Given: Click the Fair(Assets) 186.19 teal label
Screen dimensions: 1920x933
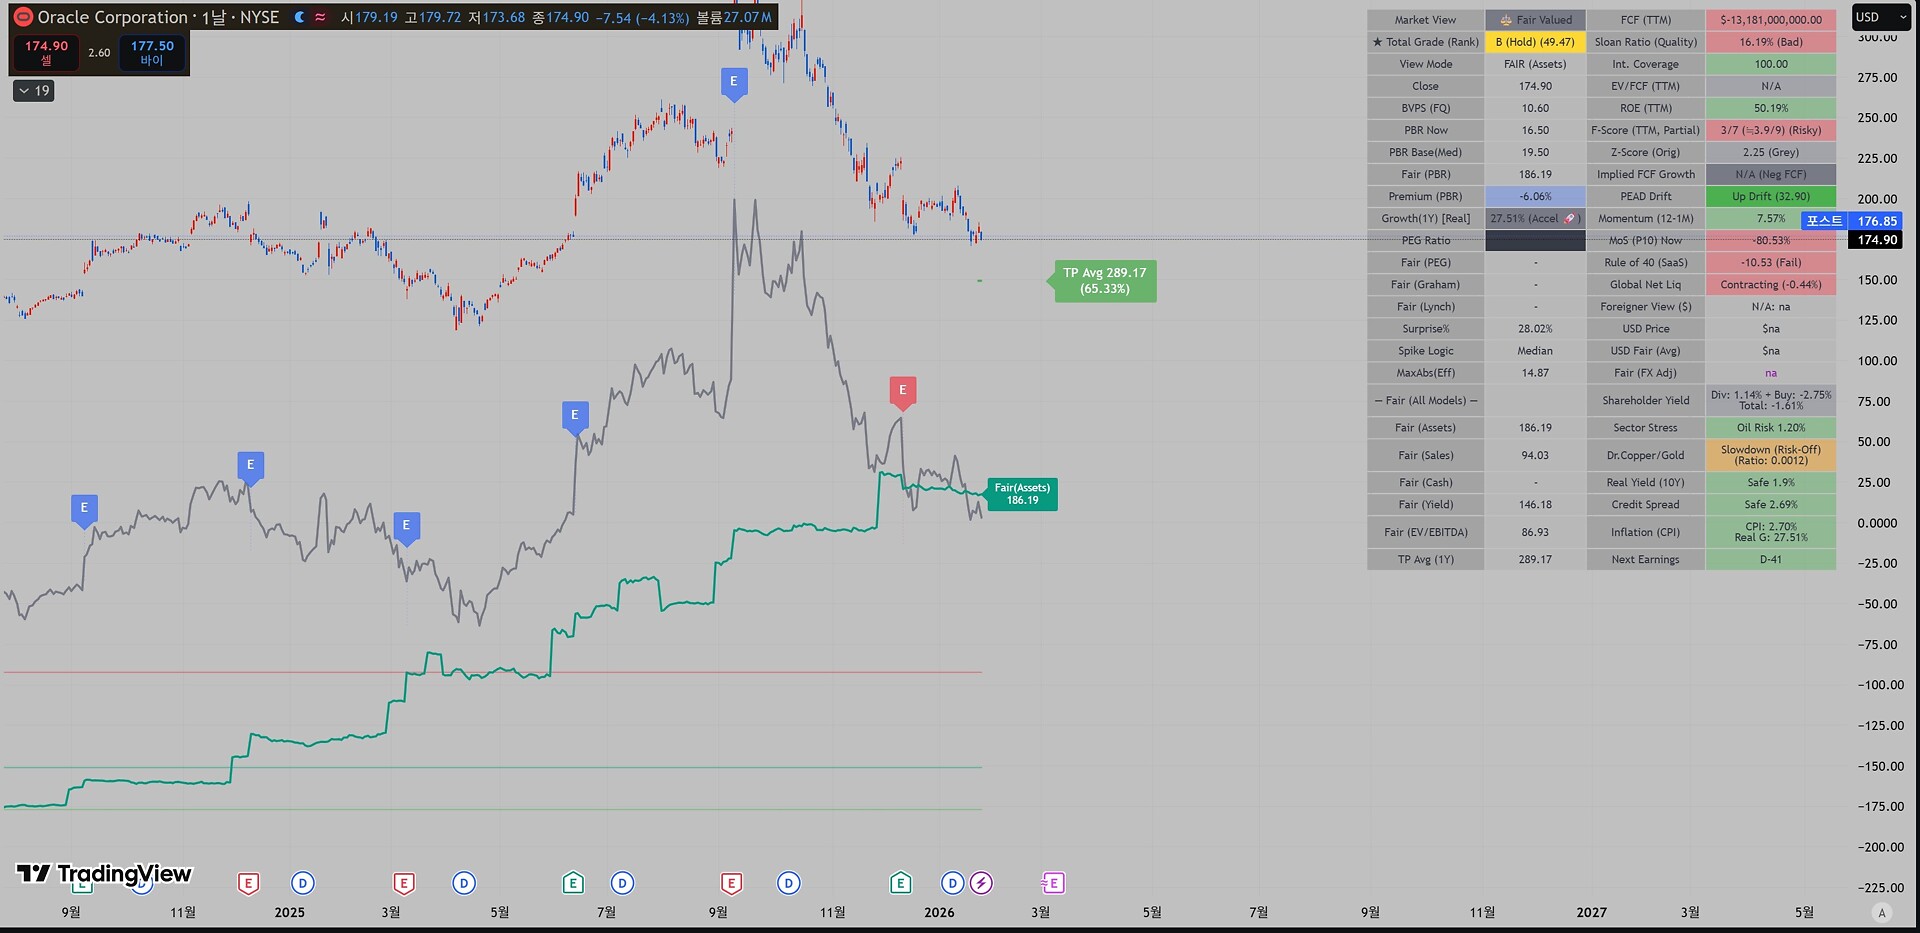Looking at the screenshot, I should (1022, 494).
